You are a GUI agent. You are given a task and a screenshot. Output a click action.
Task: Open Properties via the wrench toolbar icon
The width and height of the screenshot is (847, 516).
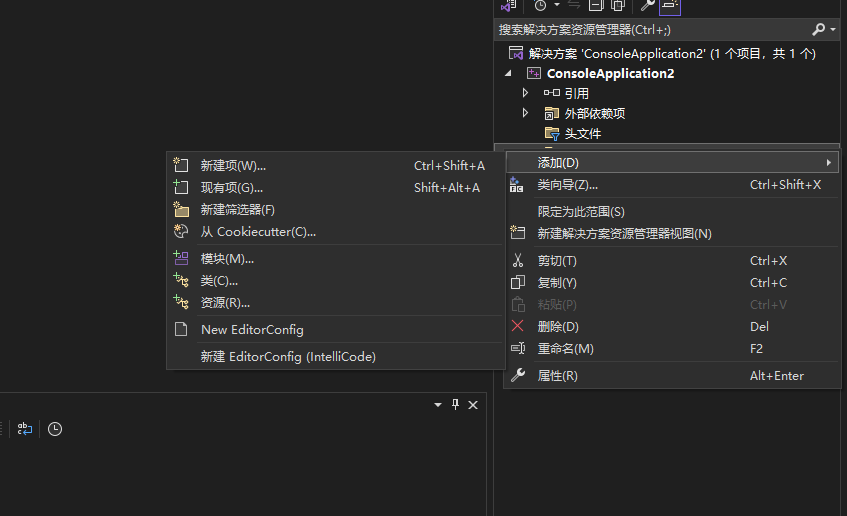pos(647,6)
